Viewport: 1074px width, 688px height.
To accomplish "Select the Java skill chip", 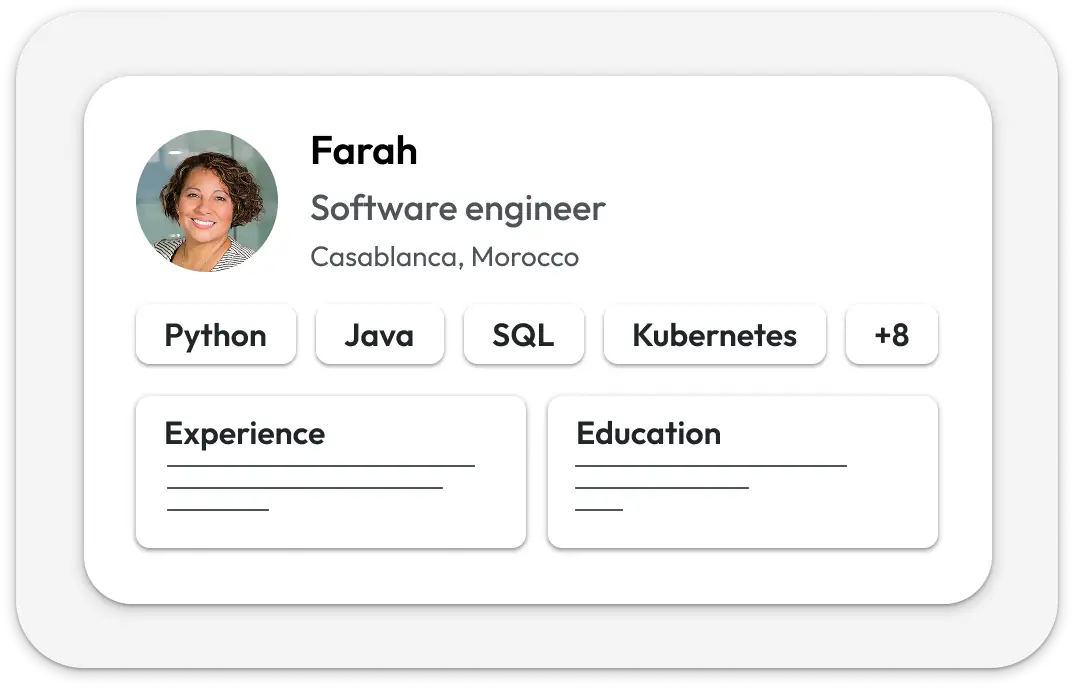I will point(379,335).
